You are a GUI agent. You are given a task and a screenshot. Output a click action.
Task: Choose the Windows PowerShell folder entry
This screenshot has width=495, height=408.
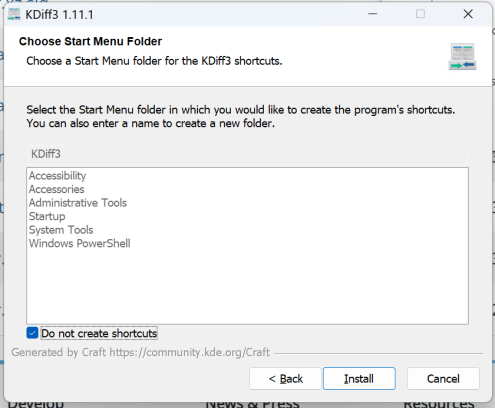pyautogui.click(x=79, y=243)
